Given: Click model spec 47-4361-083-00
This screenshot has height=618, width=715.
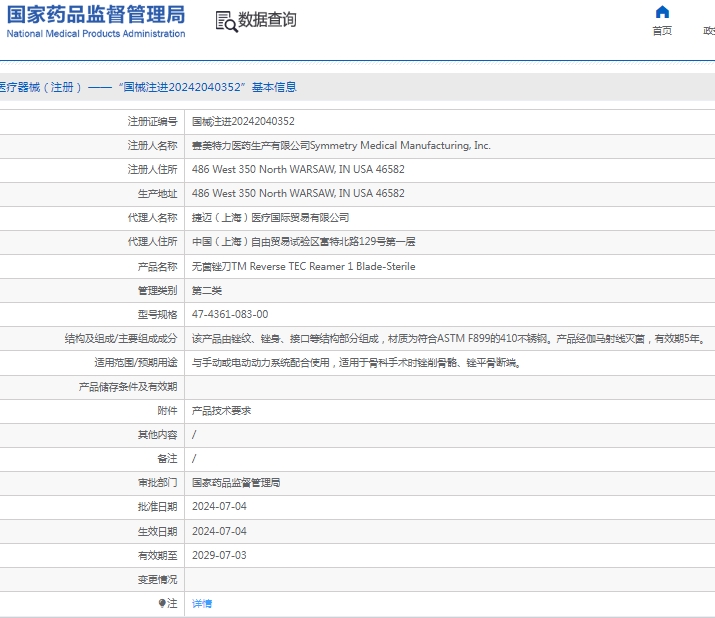Looking at the screenshot, I should tap(230, 314).
